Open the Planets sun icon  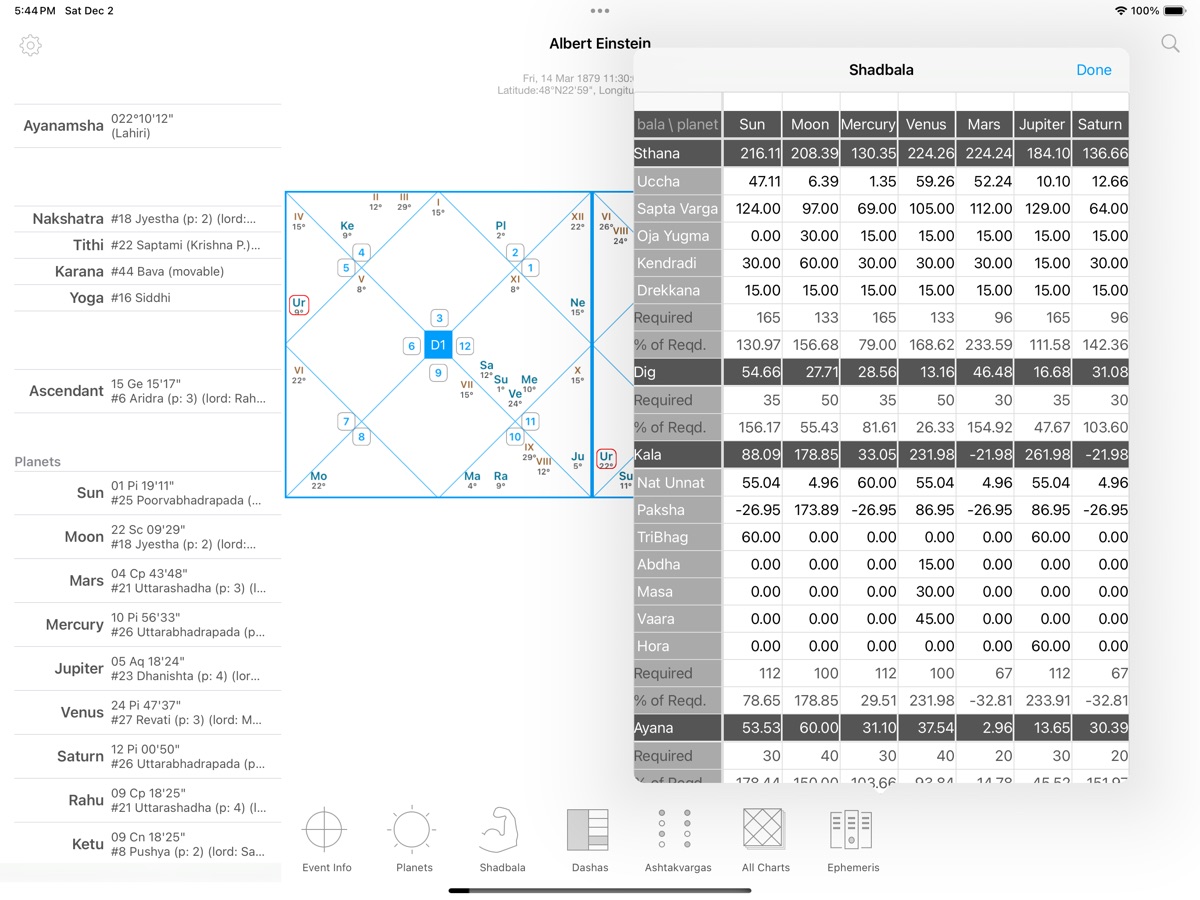(413, 830)
